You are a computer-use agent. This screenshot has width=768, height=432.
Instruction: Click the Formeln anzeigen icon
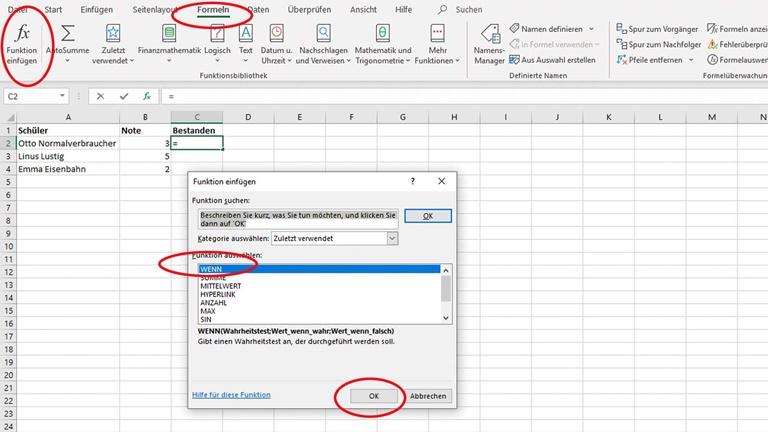point(712,29)
